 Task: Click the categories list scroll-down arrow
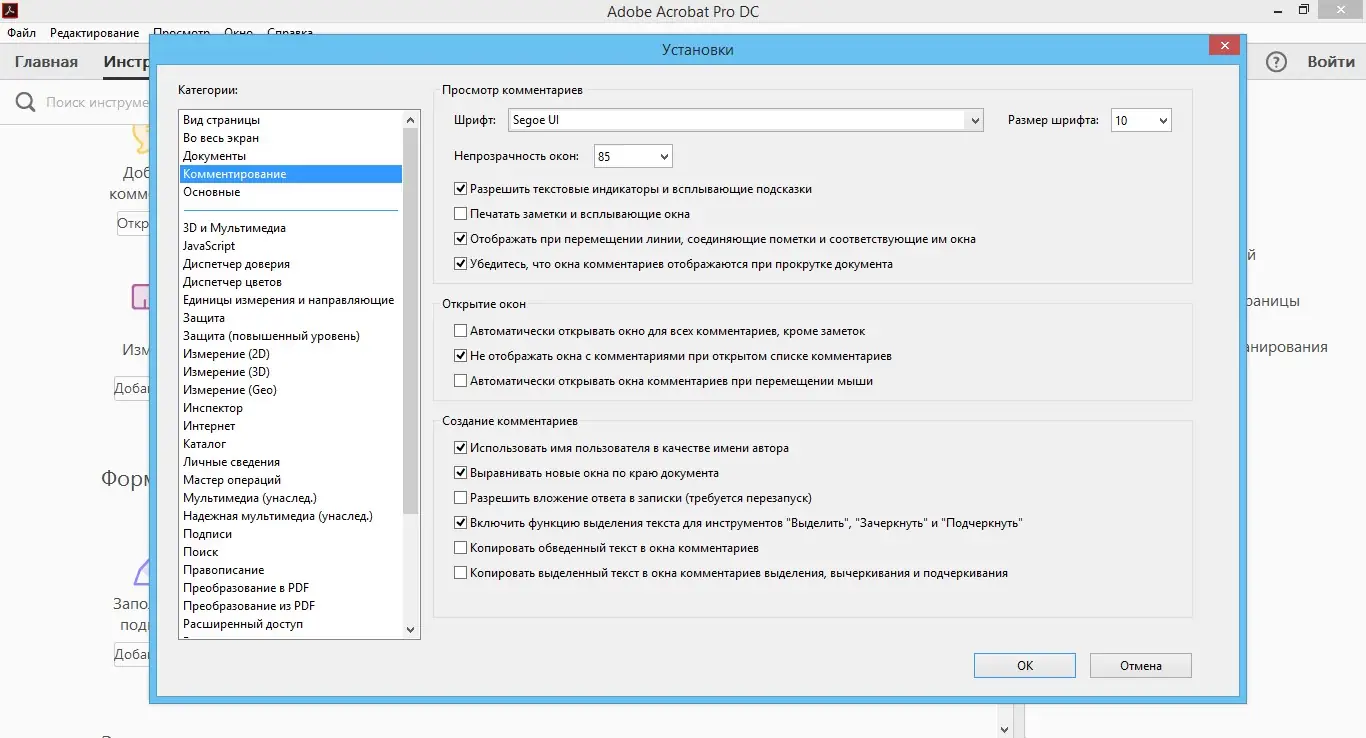click(x=410, y=630)
